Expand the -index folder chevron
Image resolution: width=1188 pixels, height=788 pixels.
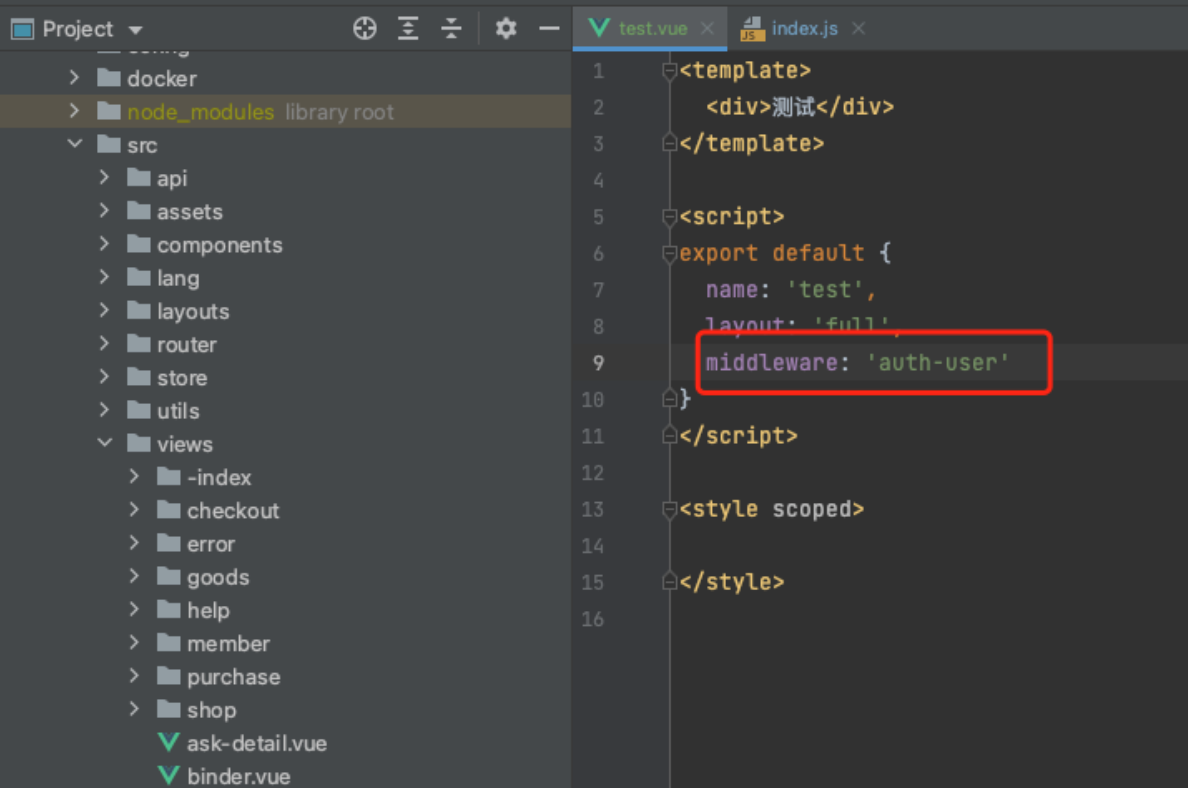tap(134, 476)
